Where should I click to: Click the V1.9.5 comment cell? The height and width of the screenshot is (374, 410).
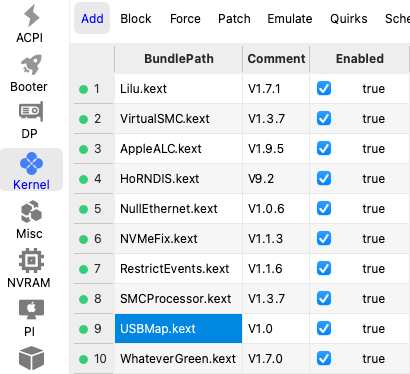pyautogui.click(x=276, y=149)
